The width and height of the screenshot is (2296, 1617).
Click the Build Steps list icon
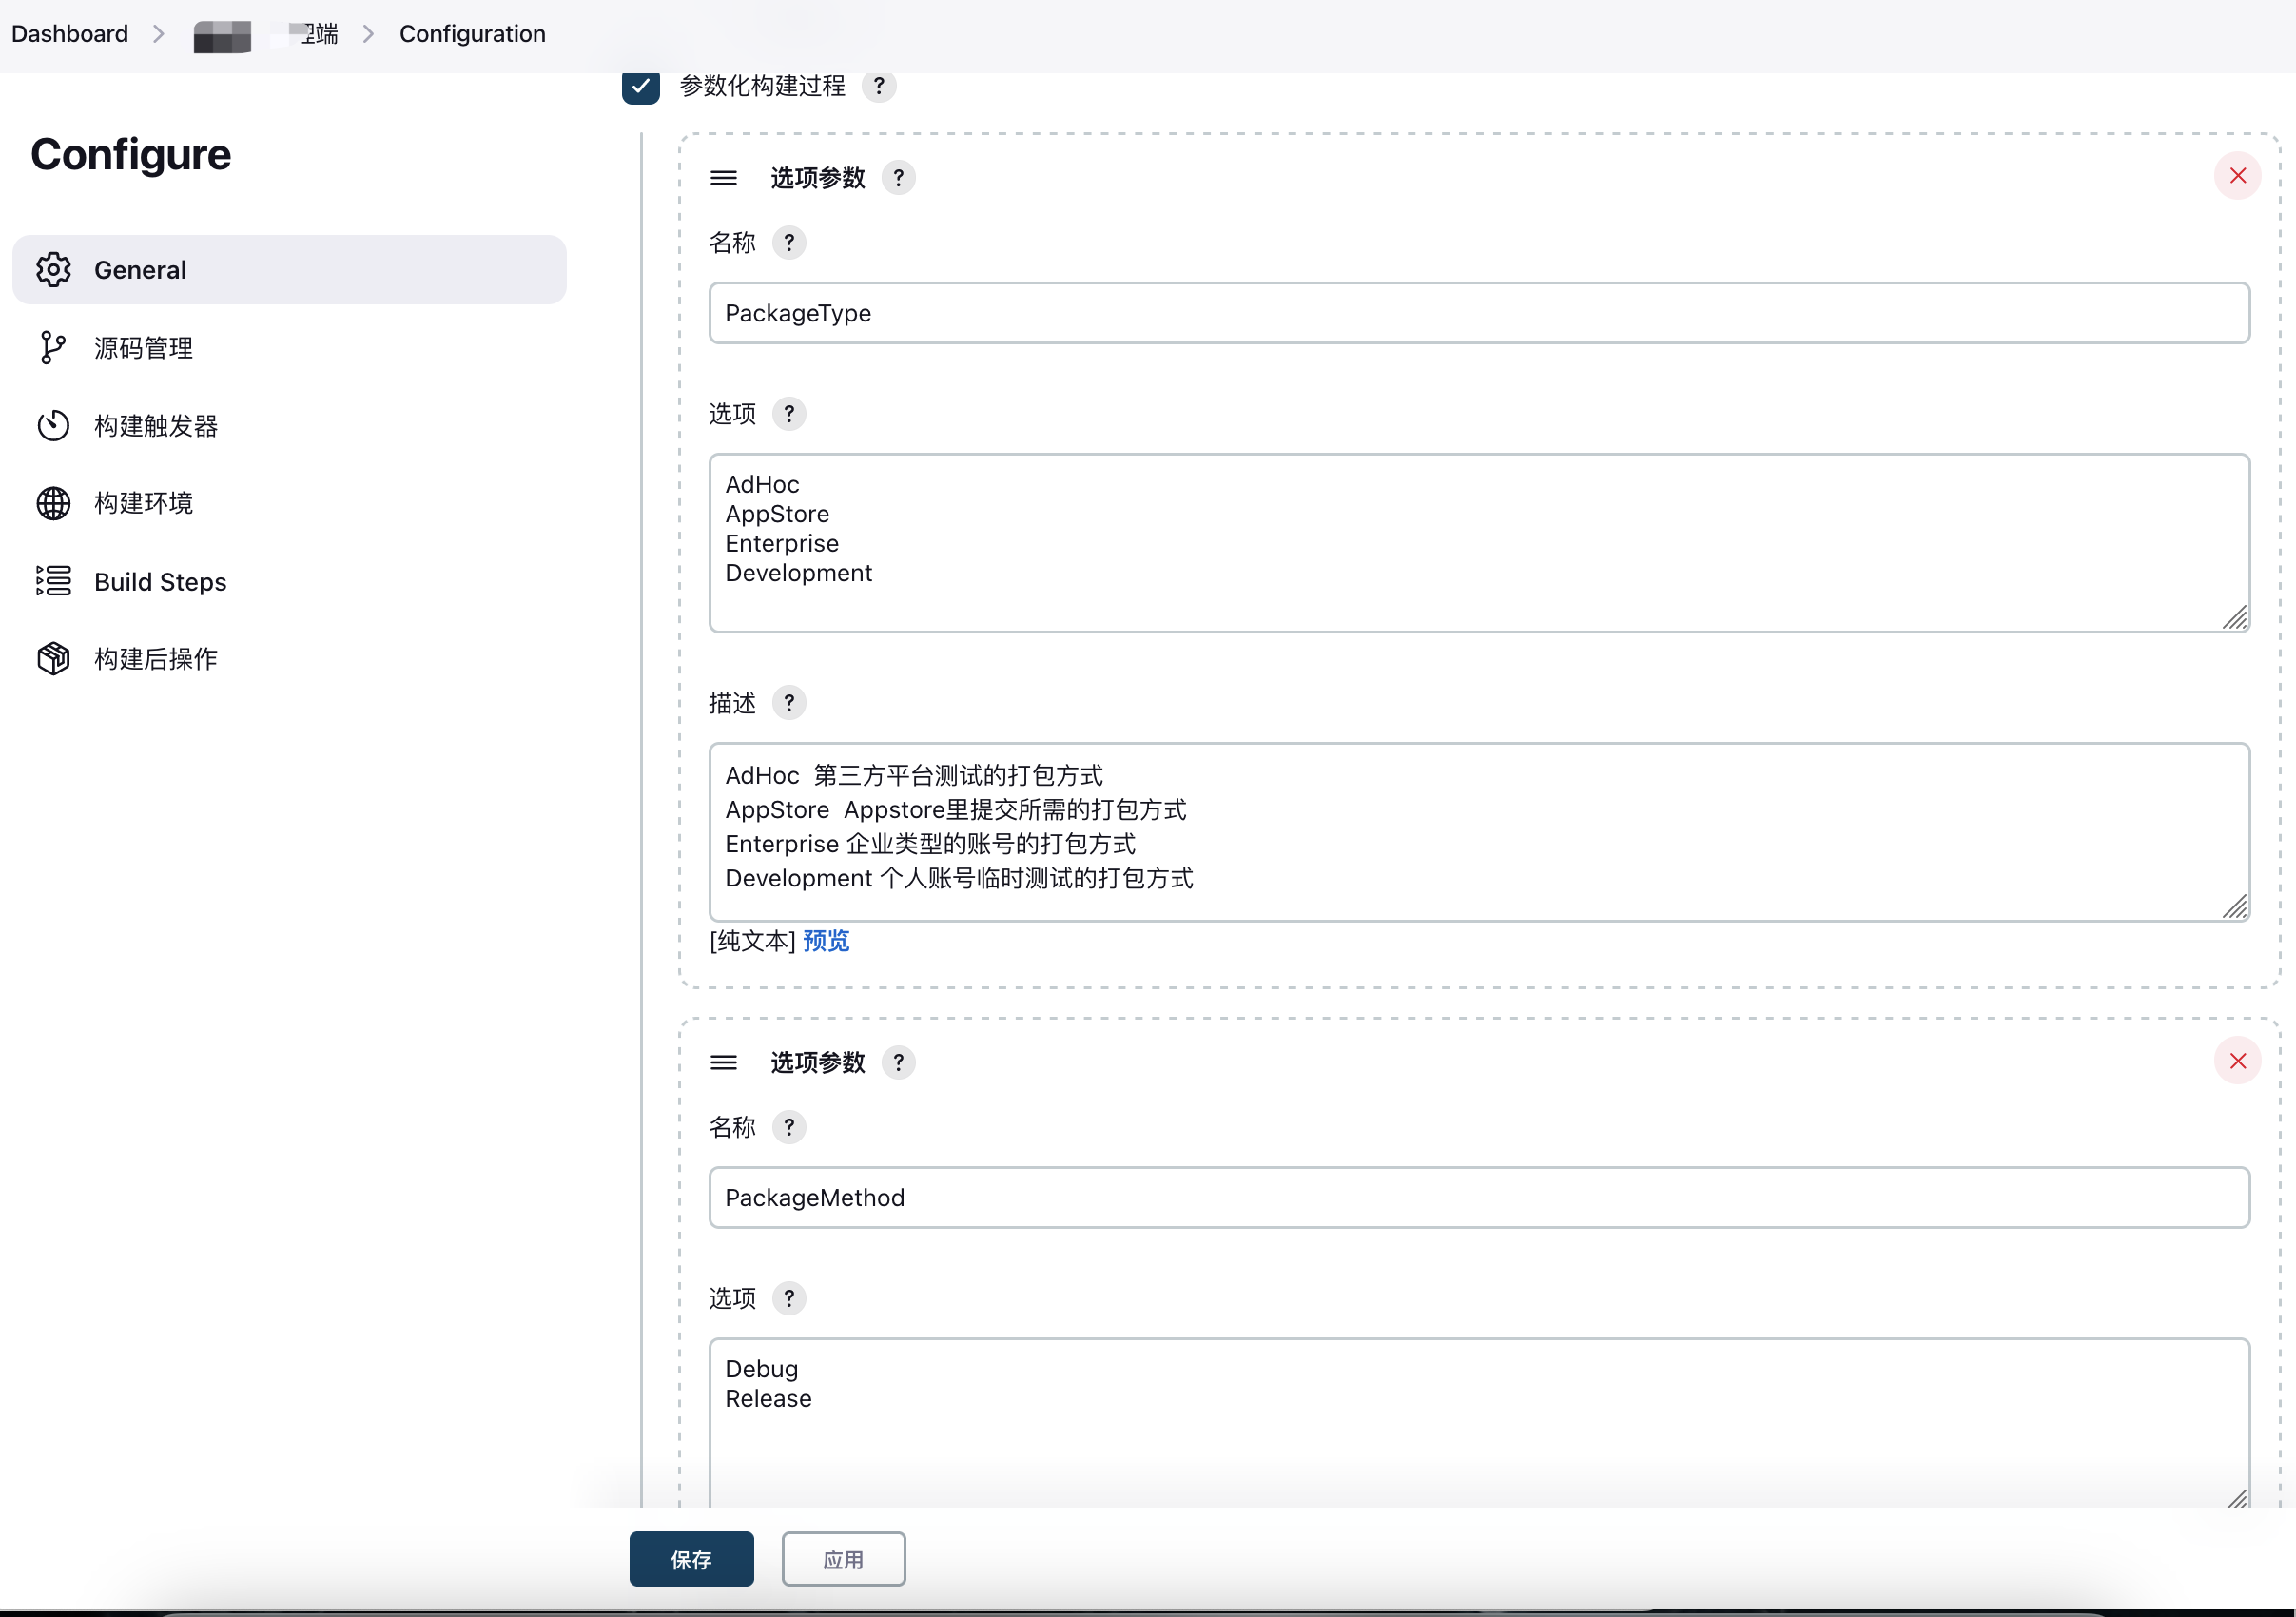pos(53,581)
